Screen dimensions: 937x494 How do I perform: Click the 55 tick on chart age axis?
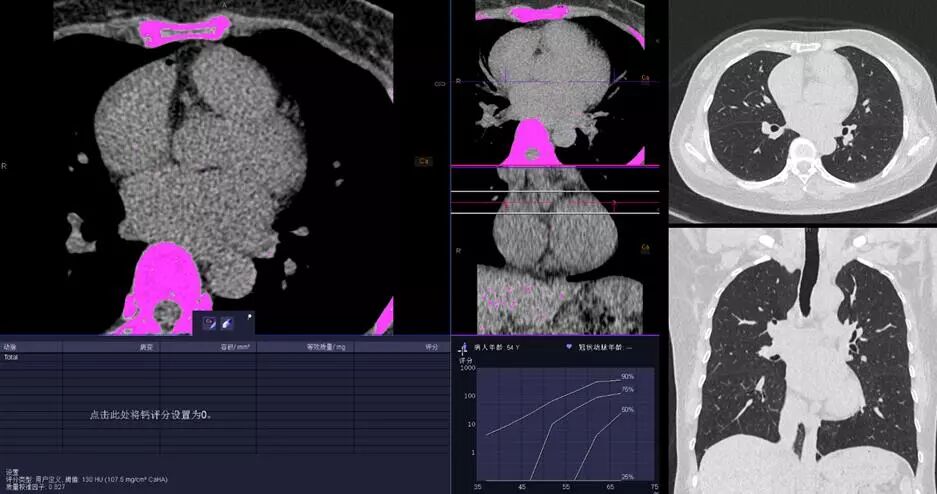[566, 487]
